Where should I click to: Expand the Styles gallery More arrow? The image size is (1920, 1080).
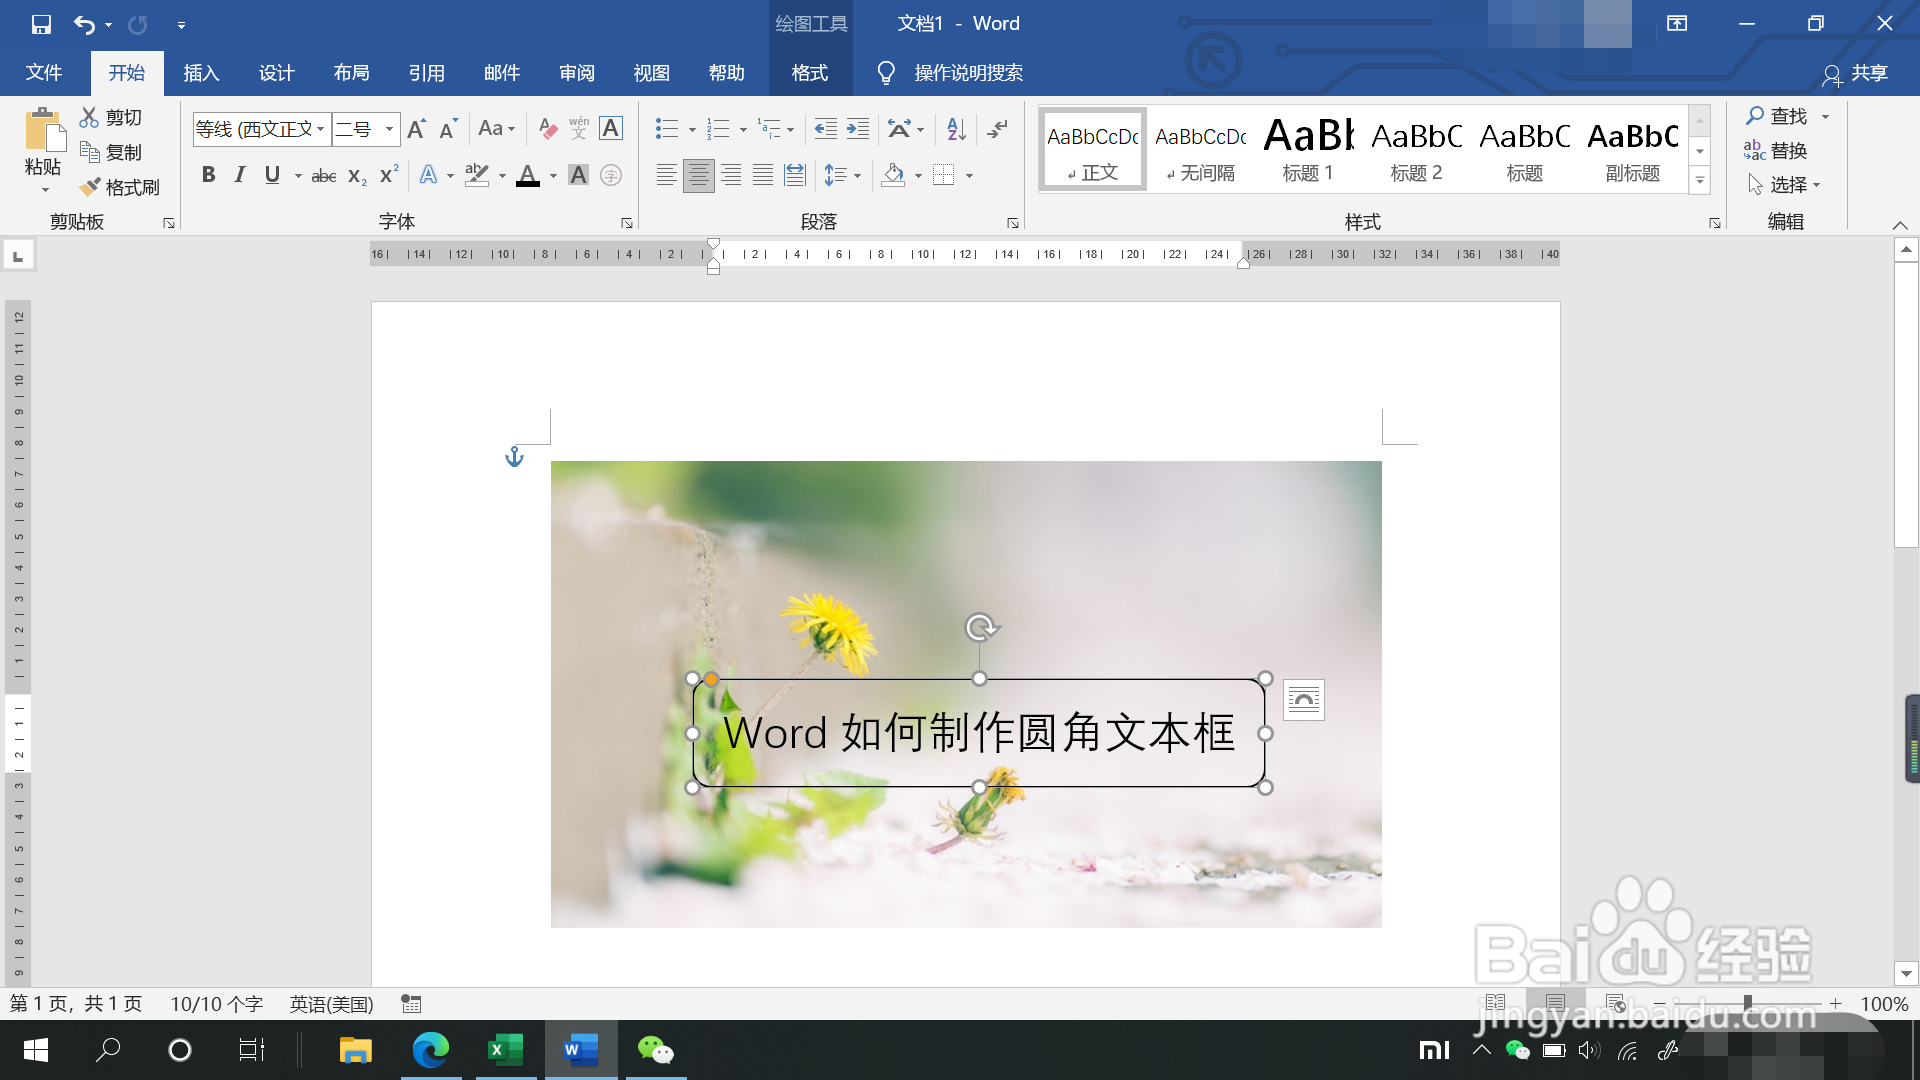[x=1700, y=180]
